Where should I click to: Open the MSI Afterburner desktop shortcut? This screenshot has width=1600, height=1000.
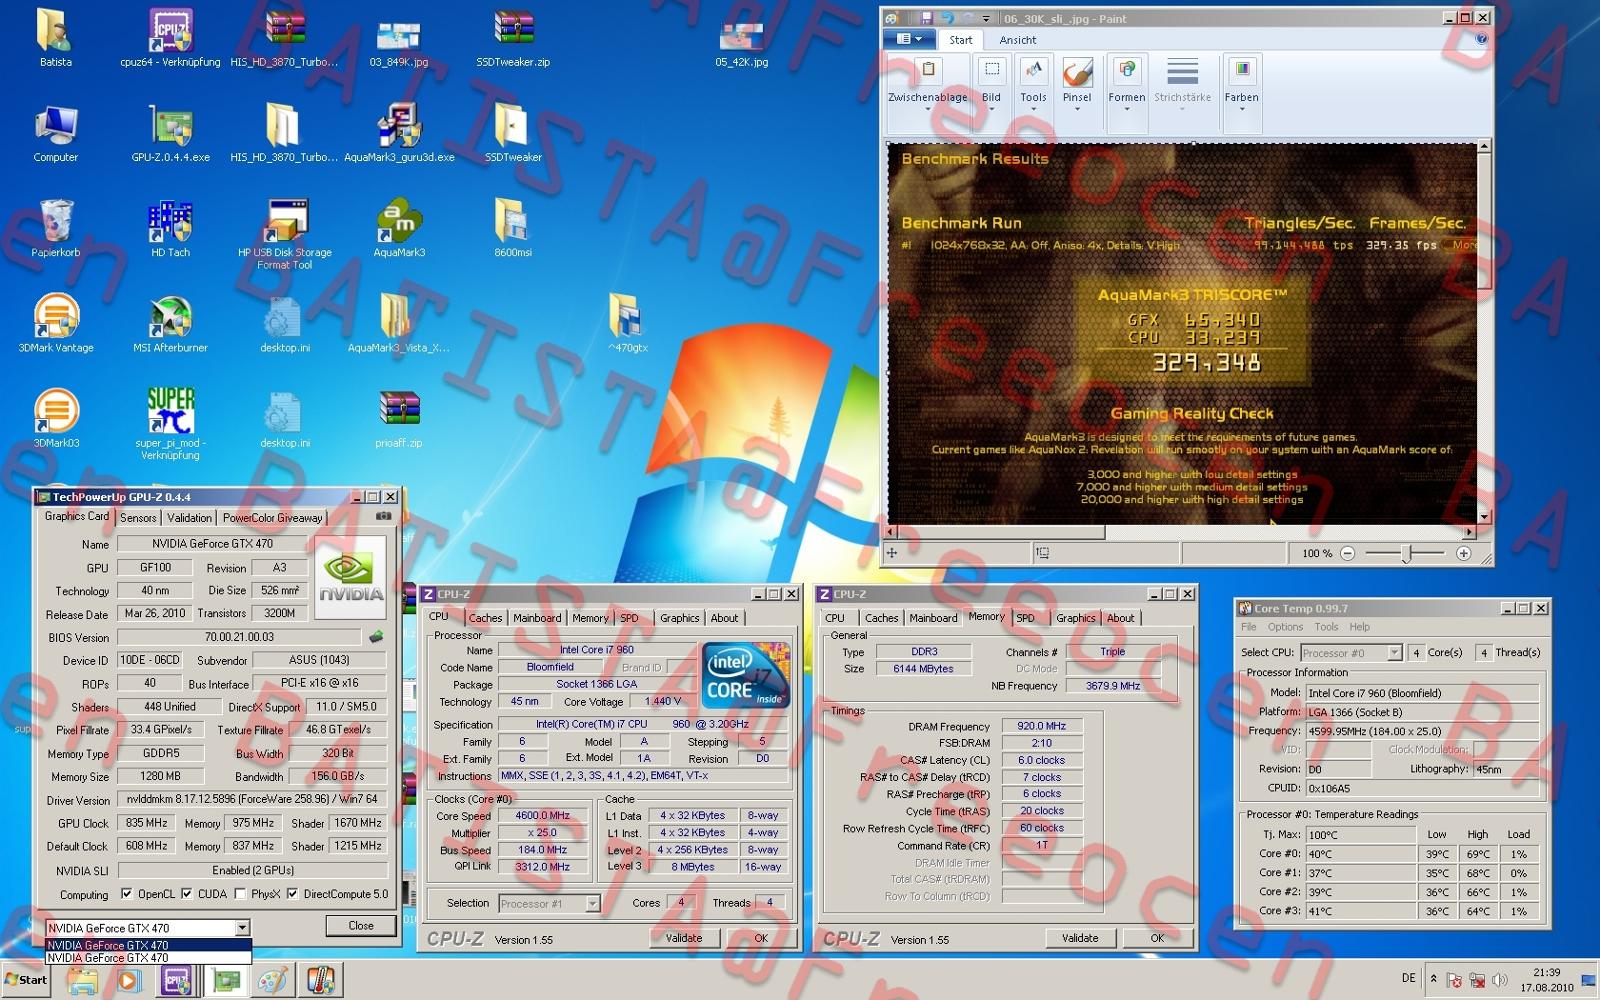(x=170, y=326)
